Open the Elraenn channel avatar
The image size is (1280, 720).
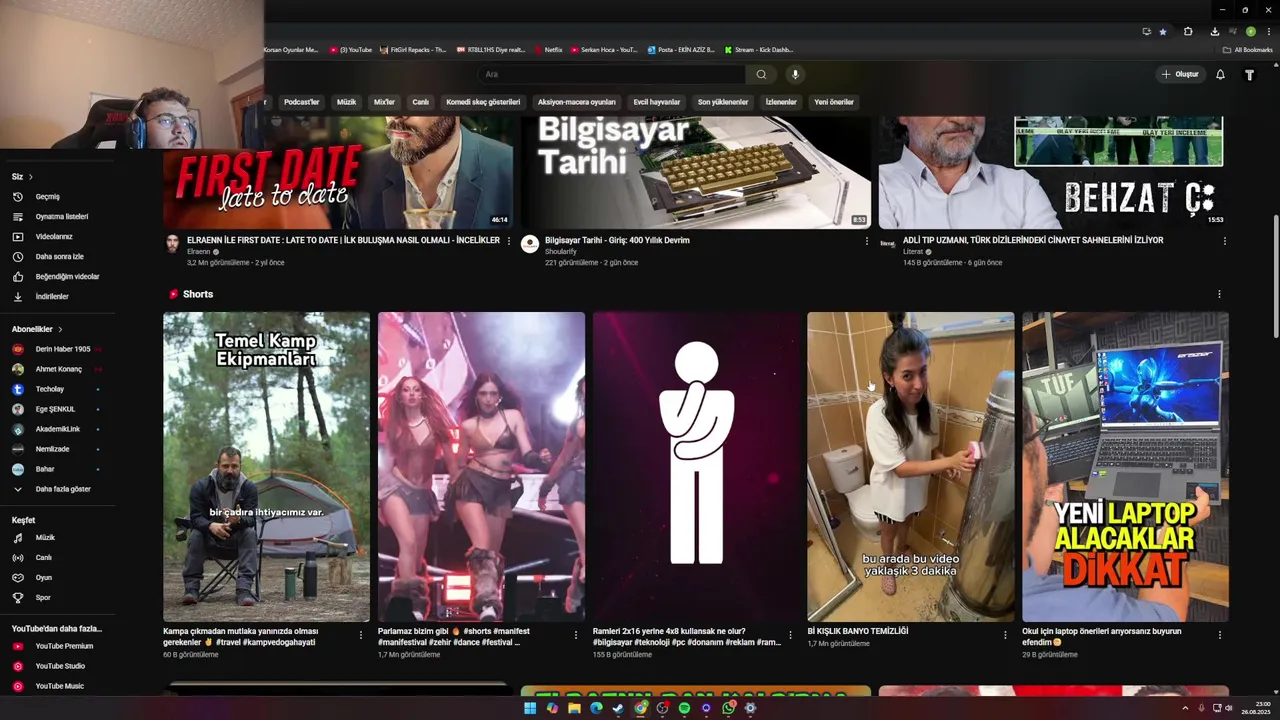click(x=172, y=244)
